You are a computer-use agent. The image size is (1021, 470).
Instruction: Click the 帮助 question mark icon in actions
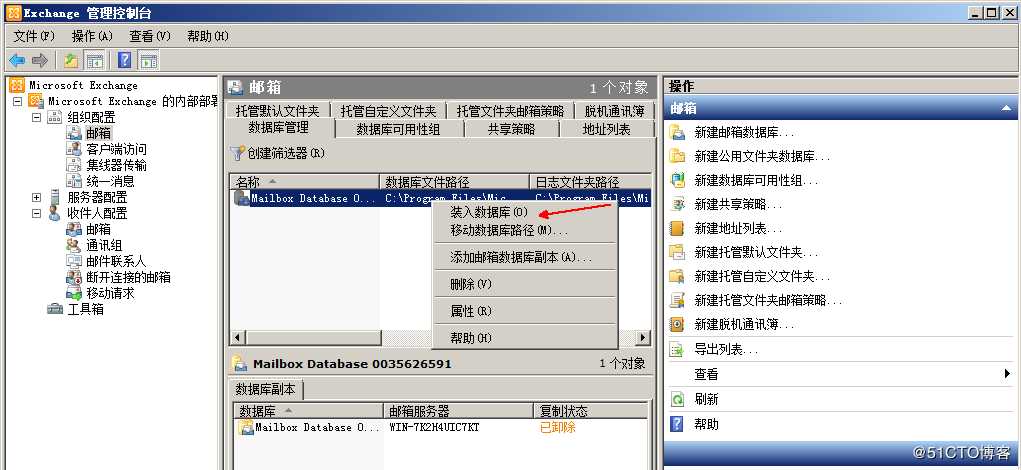[x=678, y=424]
